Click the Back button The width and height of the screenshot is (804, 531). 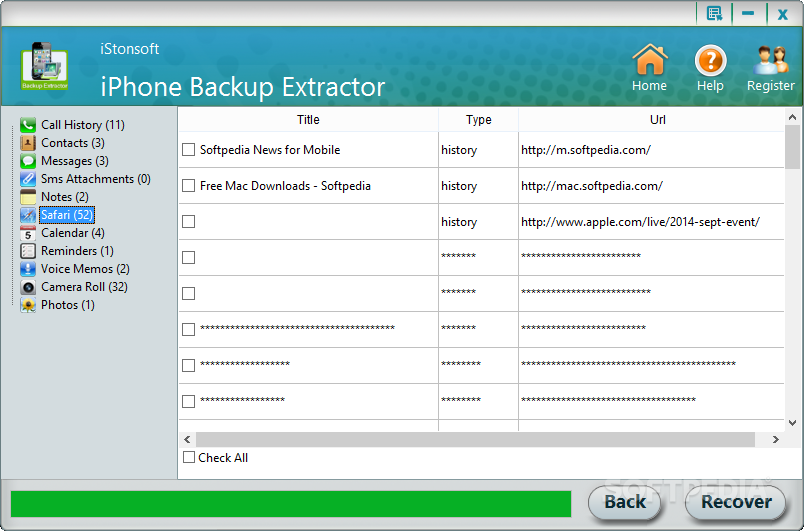625,502
